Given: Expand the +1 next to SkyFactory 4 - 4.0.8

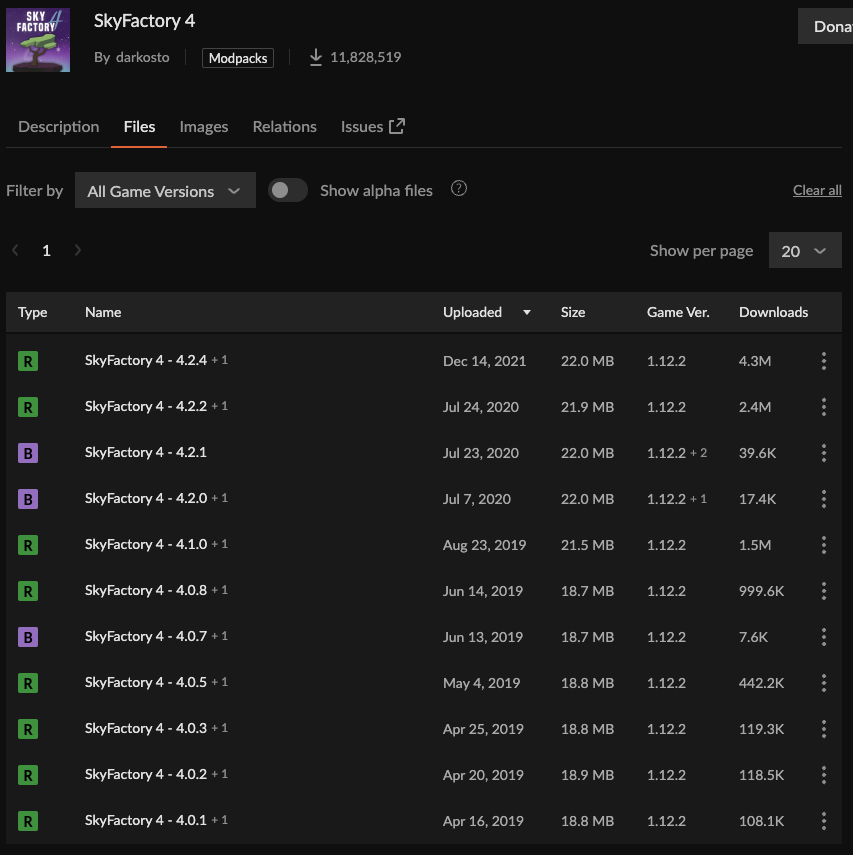Looking at the screenshot, I should point(220,590).
